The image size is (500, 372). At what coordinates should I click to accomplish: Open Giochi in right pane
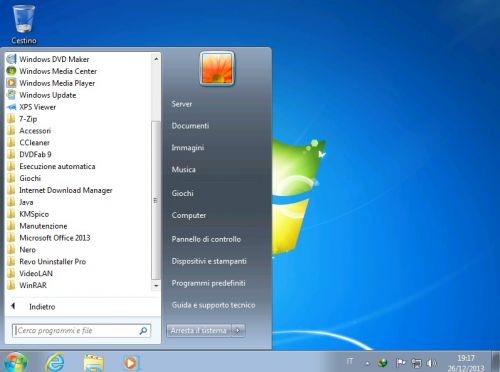[183, 193]
